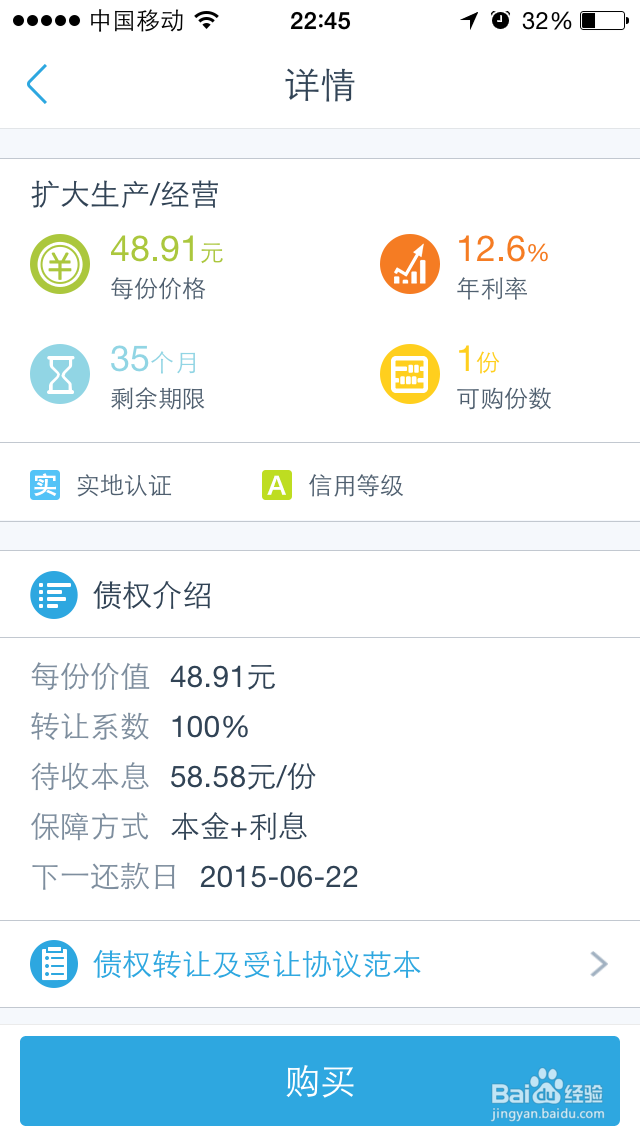Tap the Wi-Fi status icon

[207, 20]
